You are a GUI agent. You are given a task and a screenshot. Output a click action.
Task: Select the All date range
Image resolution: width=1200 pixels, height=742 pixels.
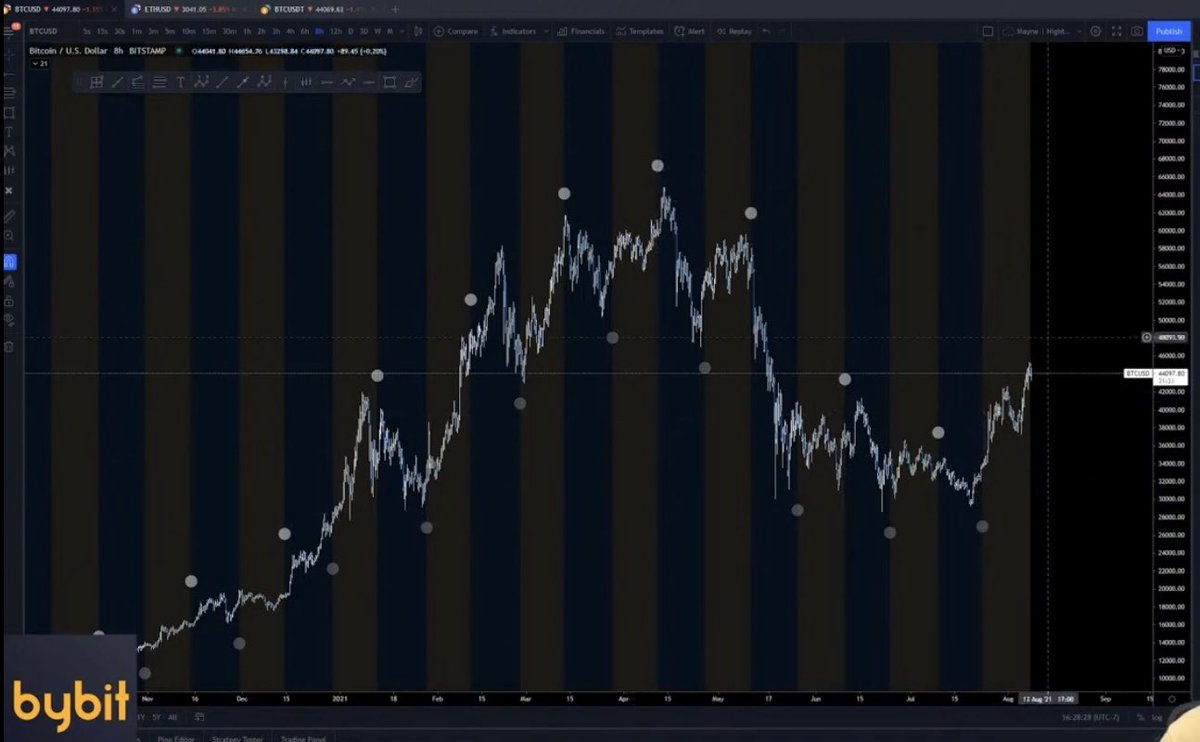coord(172,717)
